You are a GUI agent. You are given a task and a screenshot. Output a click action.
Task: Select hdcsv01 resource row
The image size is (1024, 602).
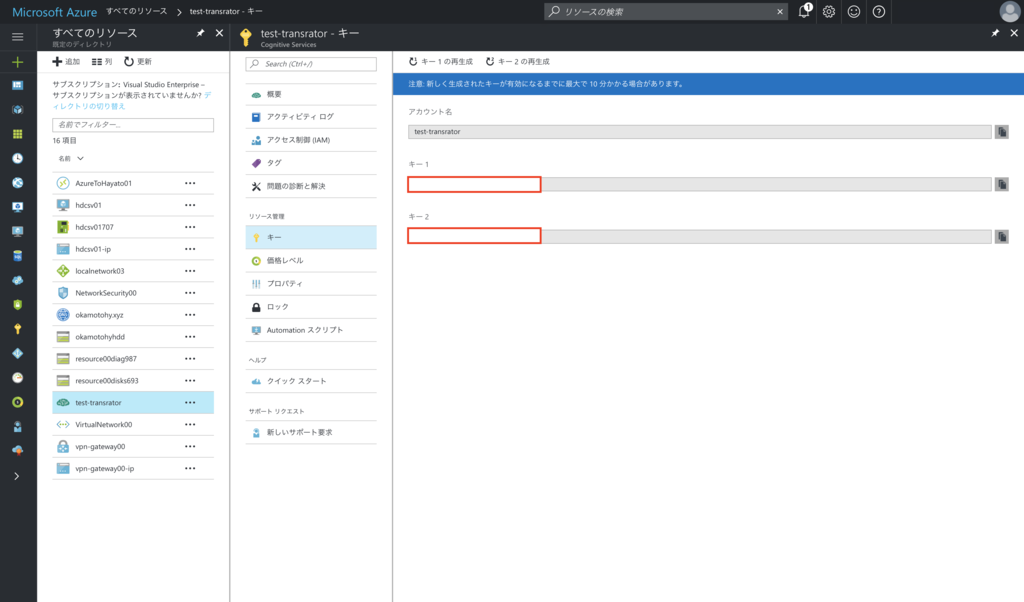coord(133,205)
